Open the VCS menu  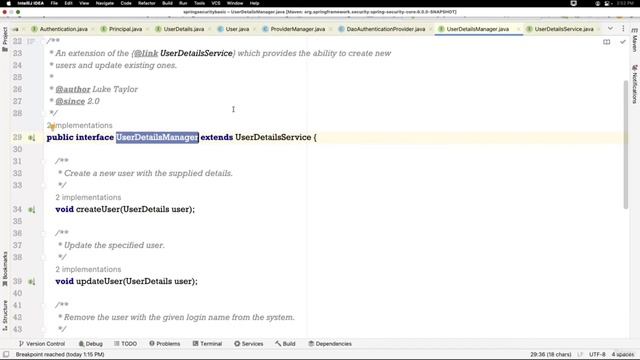coord(216,3)
